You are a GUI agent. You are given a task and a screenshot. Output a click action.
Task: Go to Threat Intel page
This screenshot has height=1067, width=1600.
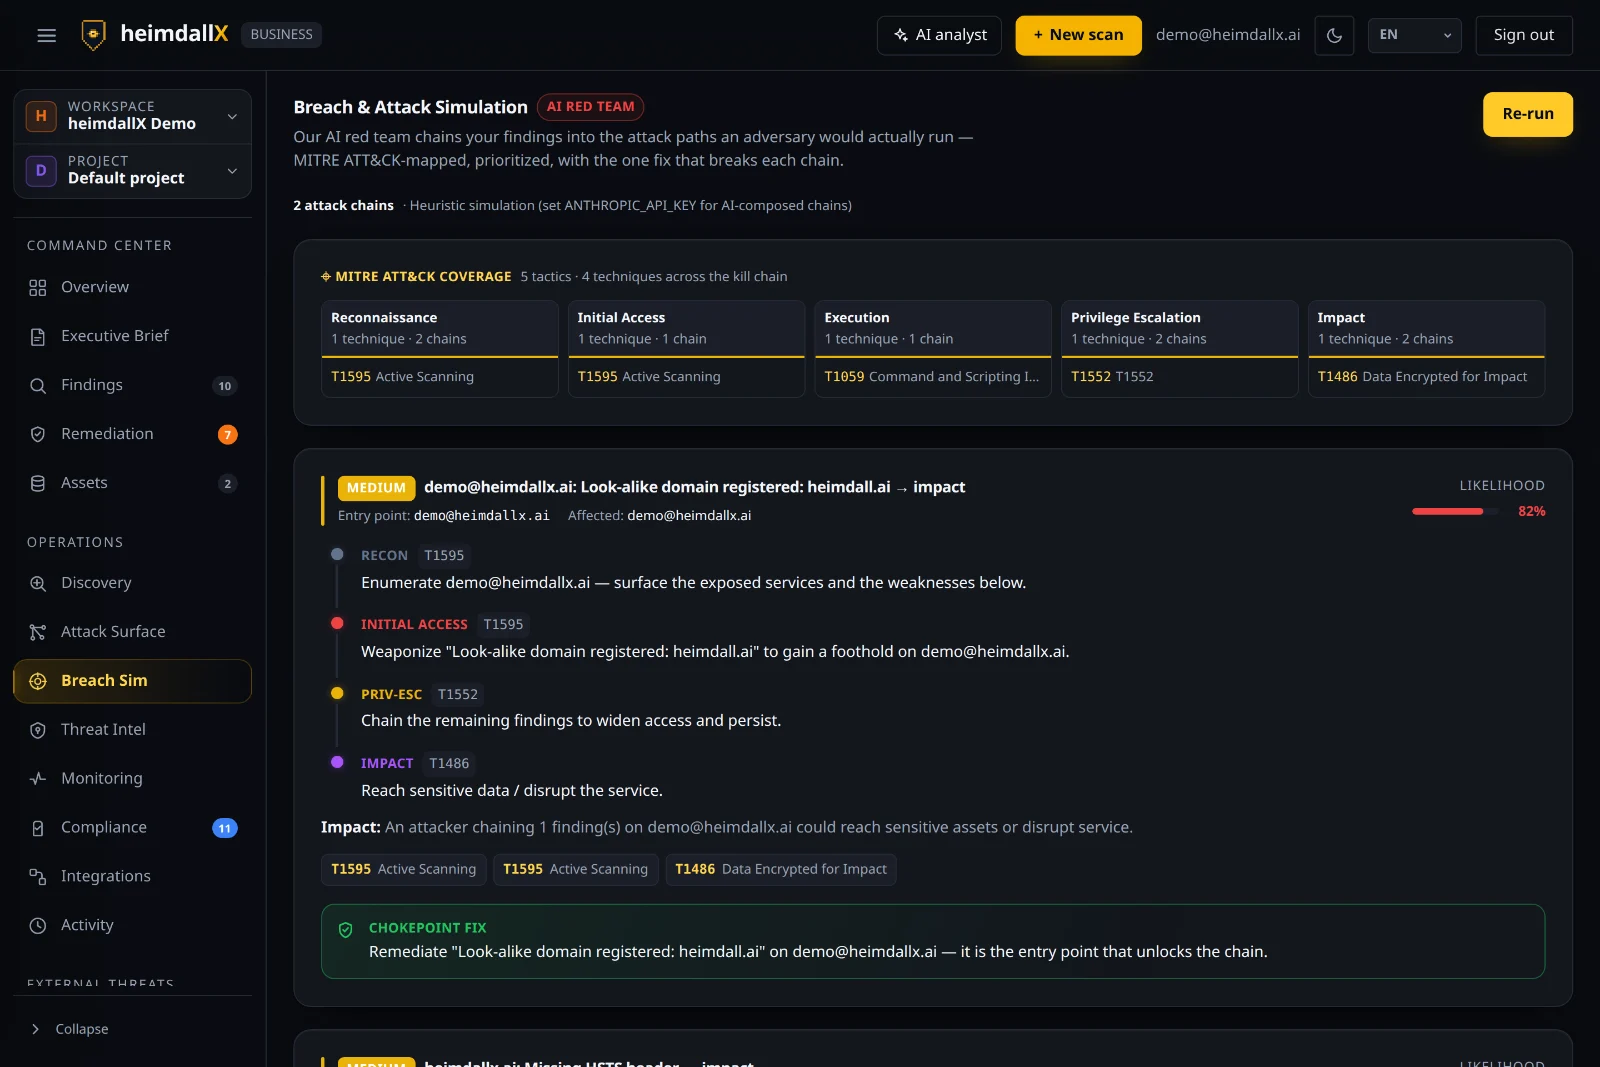(132, 730)
